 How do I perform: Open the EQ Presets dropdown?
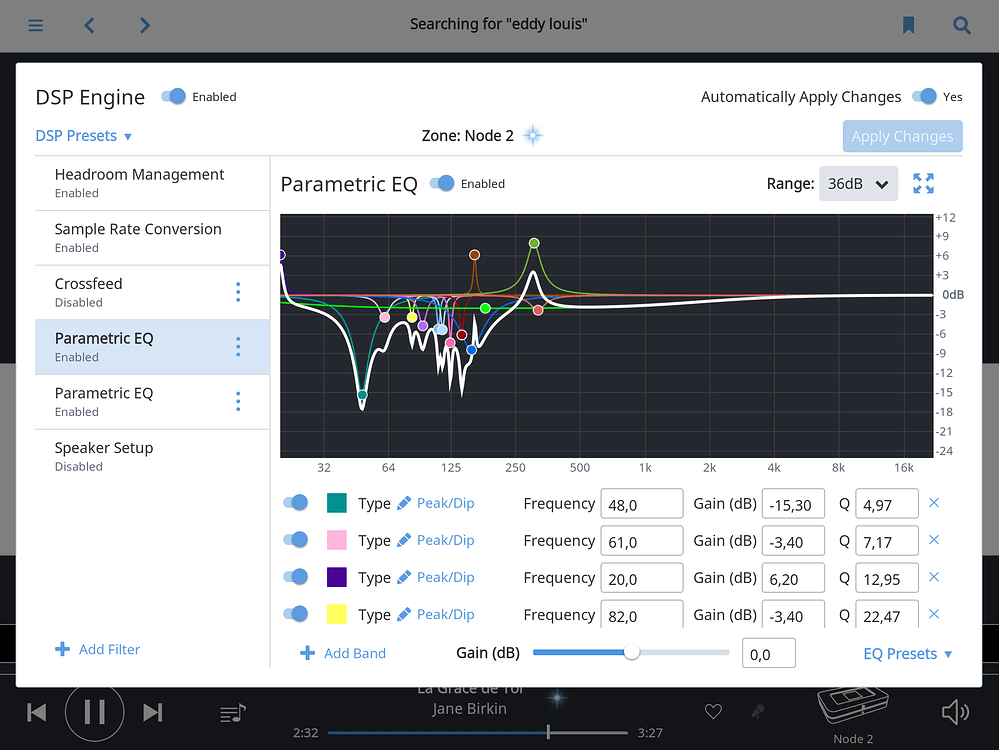(x=906, y=653)
